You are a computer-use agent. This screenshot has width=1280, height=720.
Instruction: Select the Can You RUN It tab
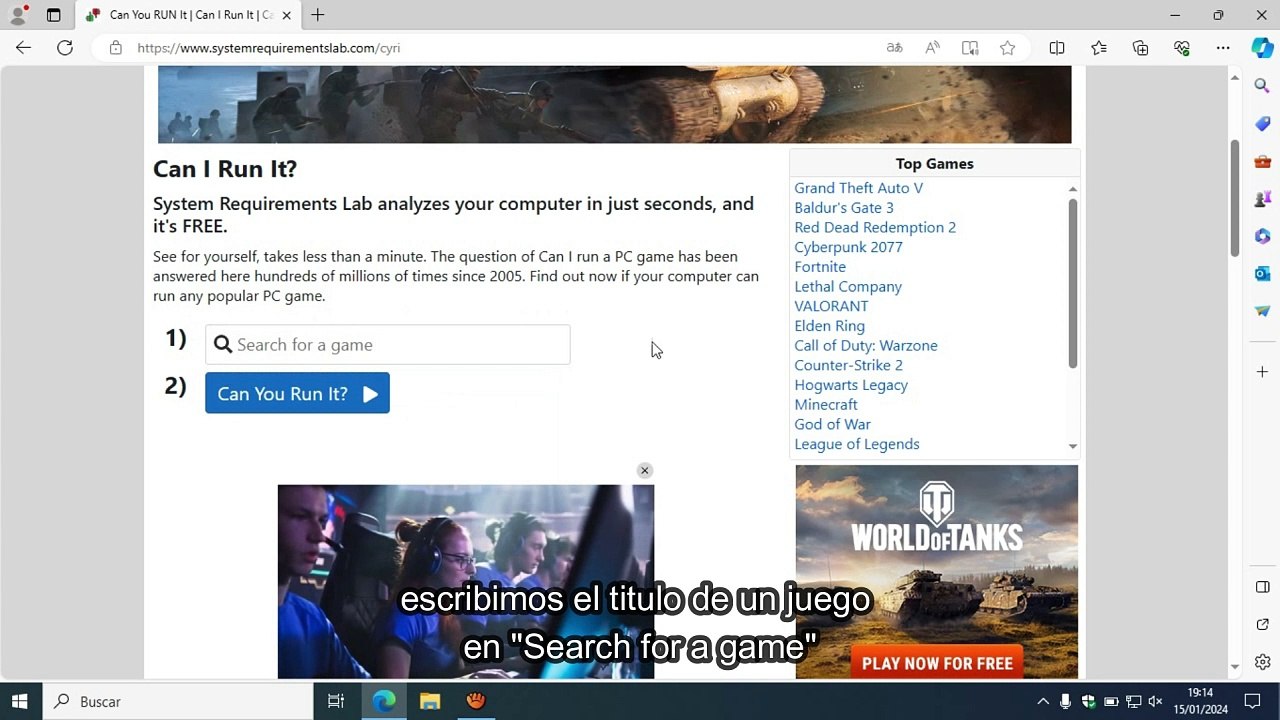click(x=188, y=15)
